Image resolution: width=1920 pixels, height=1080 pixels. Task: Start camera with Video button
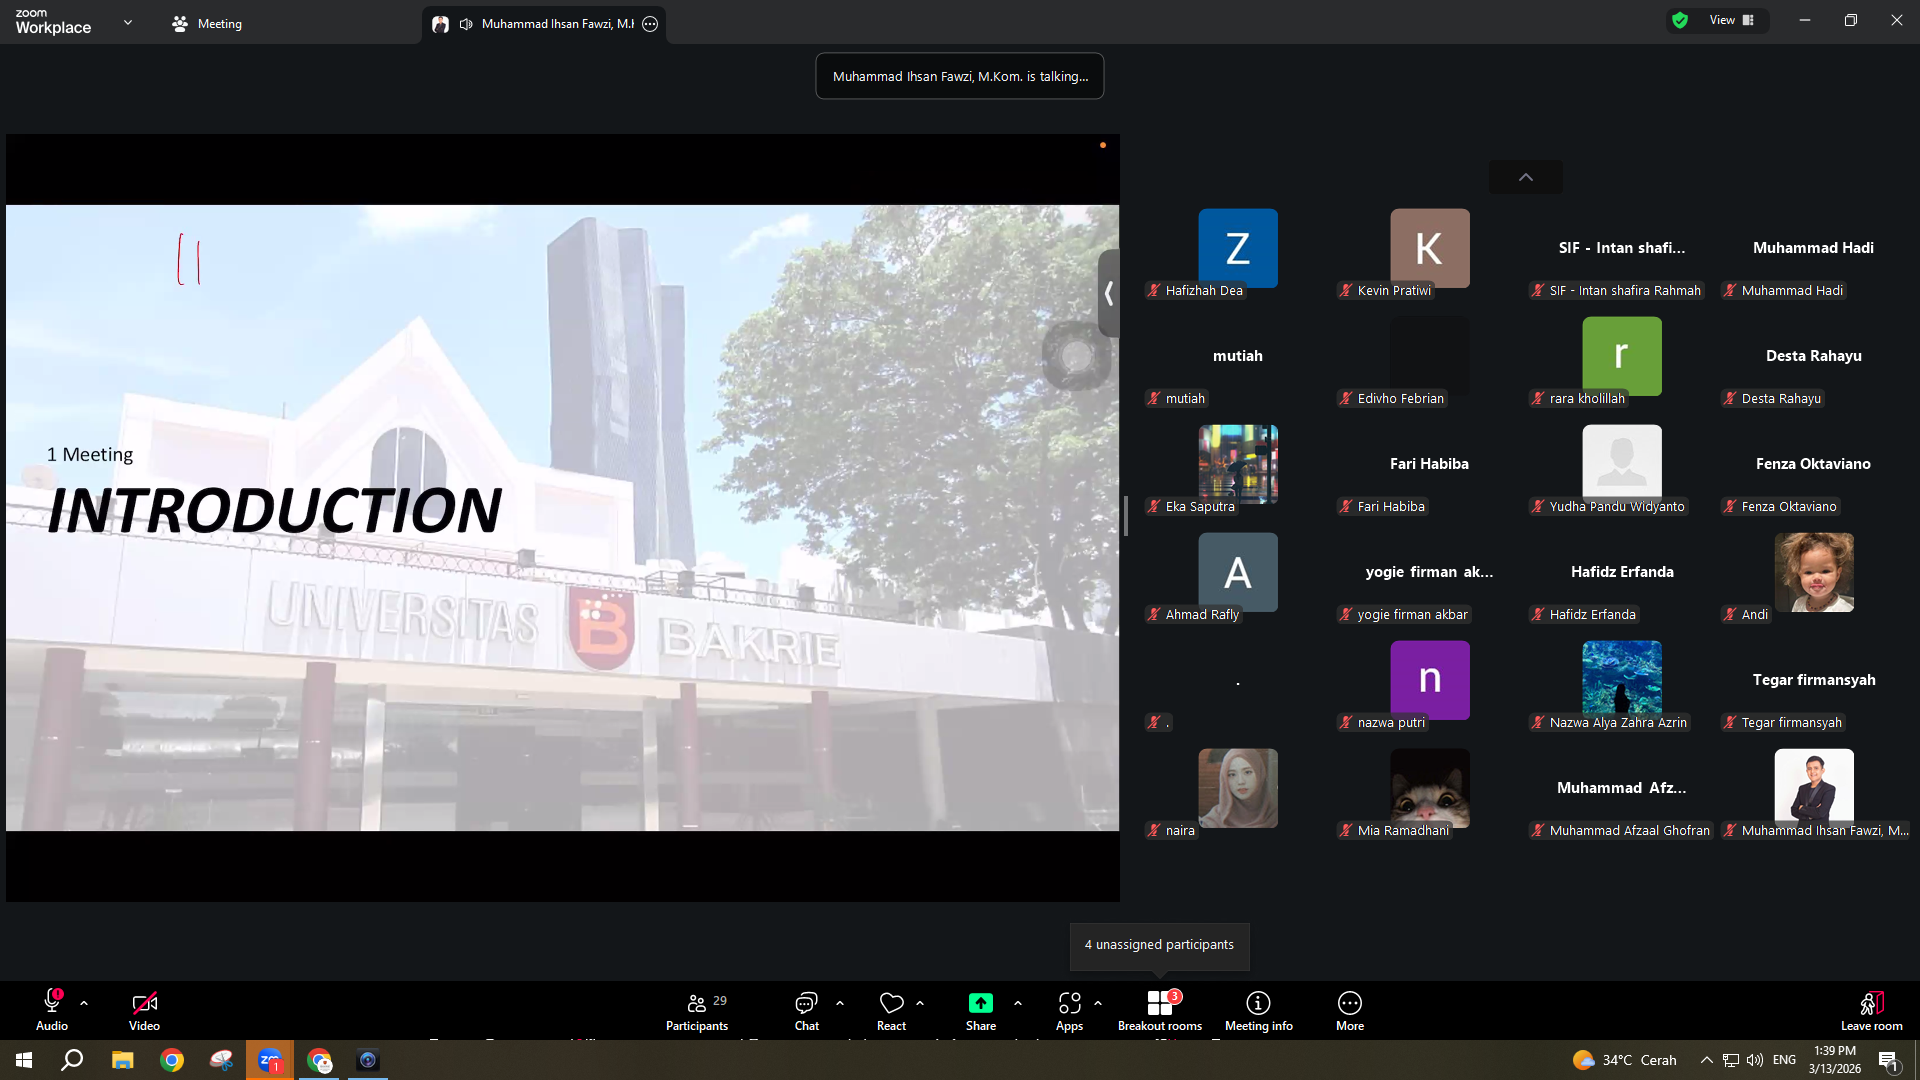coord(144,1010)
